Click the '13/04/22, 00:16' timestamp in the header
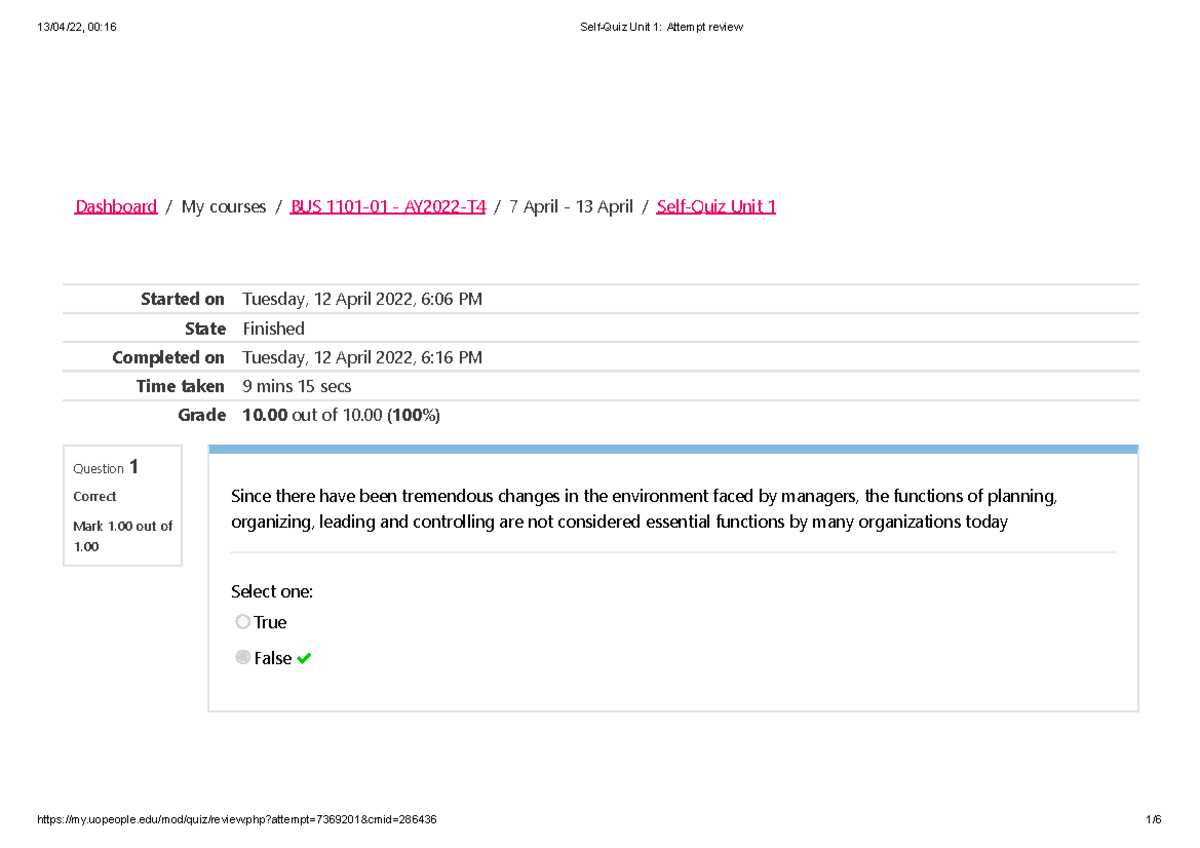Screen dimensions: 1200x848 (x=77, y=27)
